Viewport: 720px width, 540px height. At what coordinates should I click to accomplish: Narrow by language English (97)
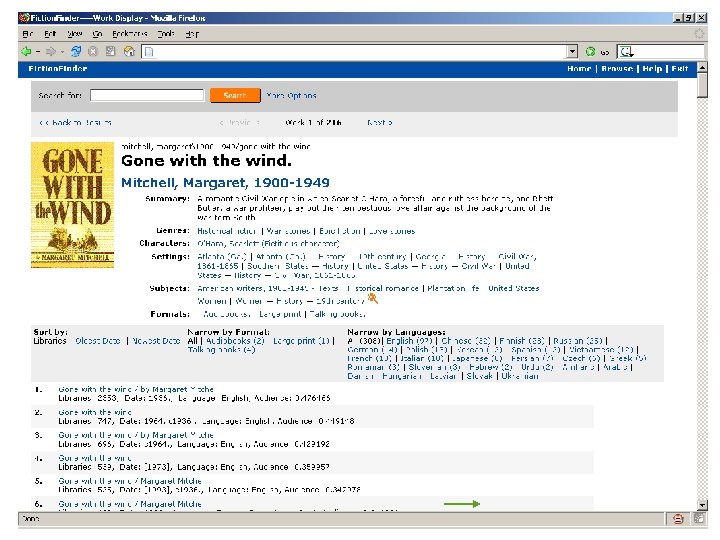tap(409, 341)
